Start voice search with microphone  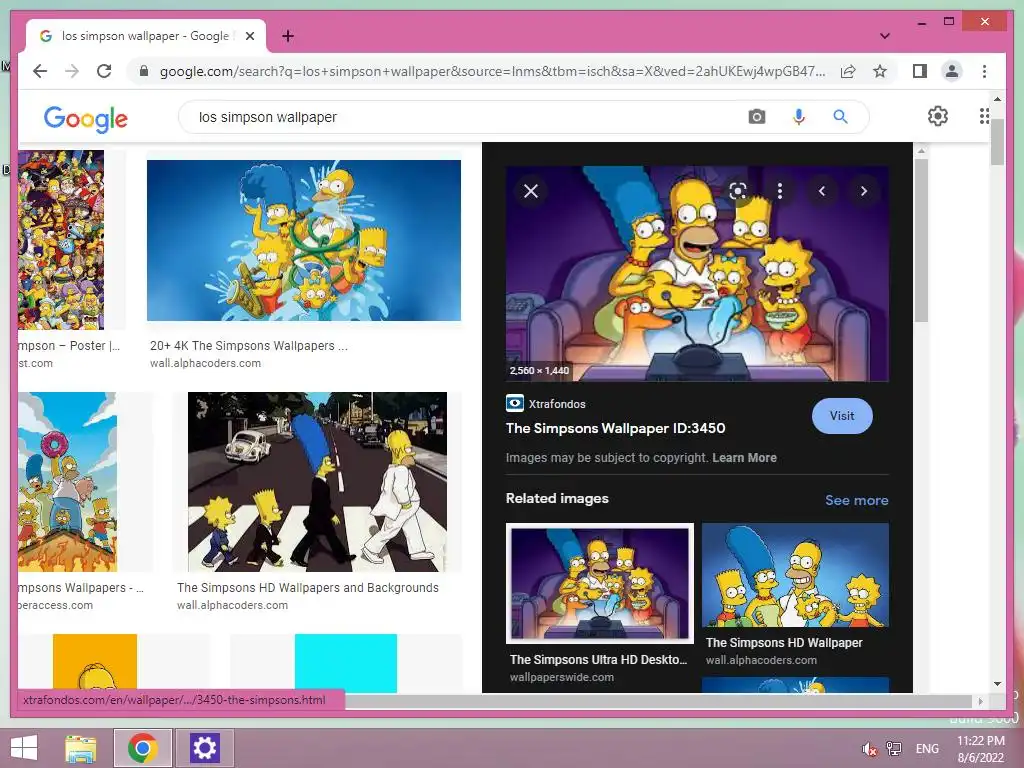coord(798,117)
